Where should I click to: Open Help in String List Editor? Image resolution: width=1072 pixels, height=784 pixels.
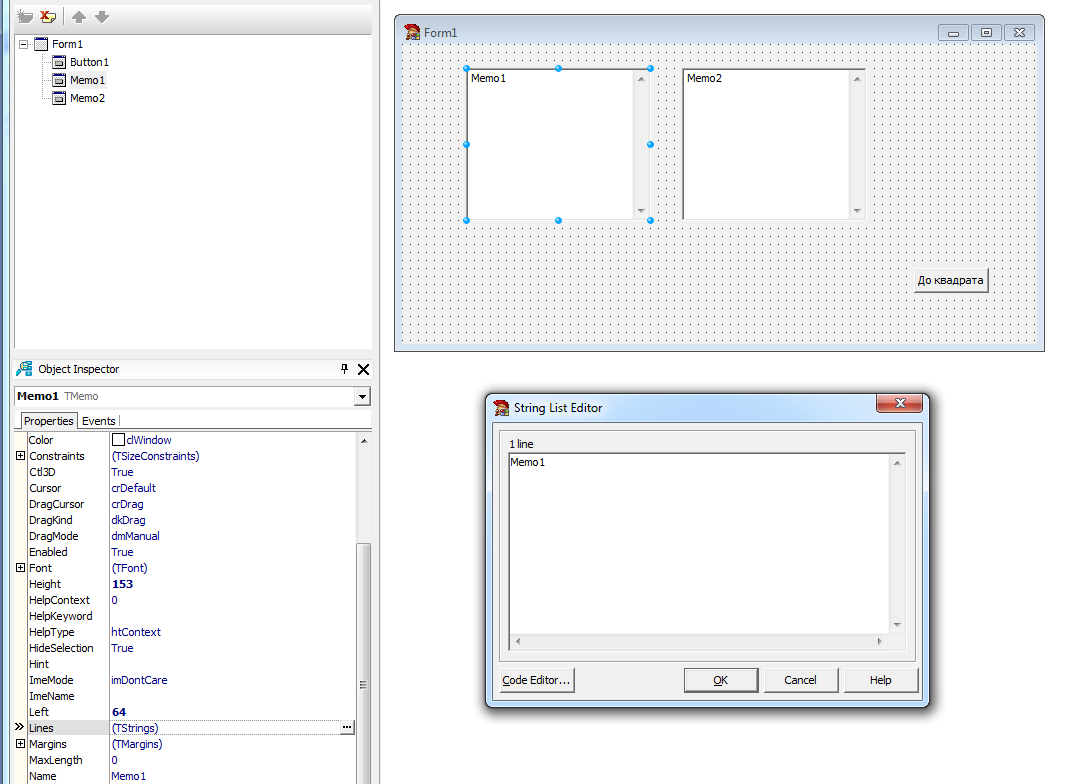point(881,680)
